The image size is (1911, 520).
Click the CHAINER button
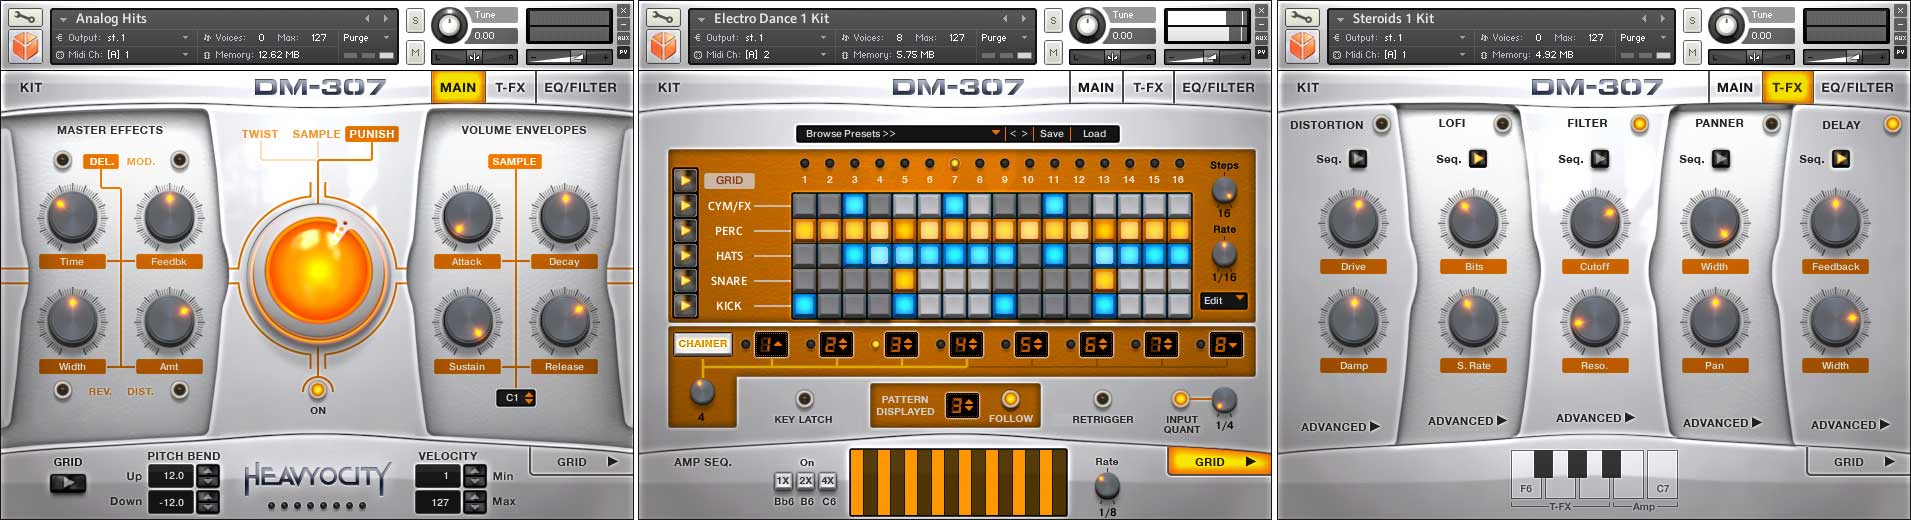pos(703,344)
